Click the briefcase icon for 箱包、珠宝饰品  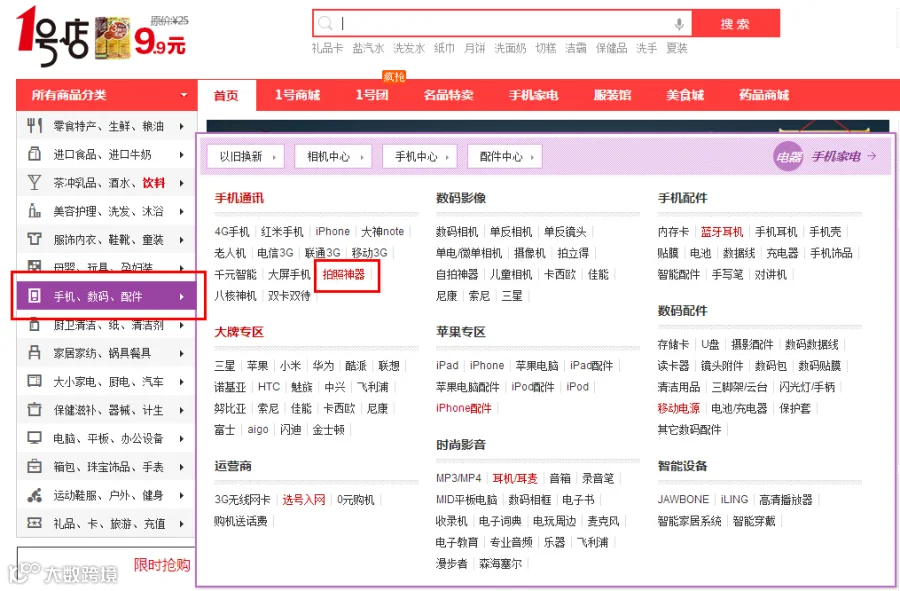pos(34,466)
